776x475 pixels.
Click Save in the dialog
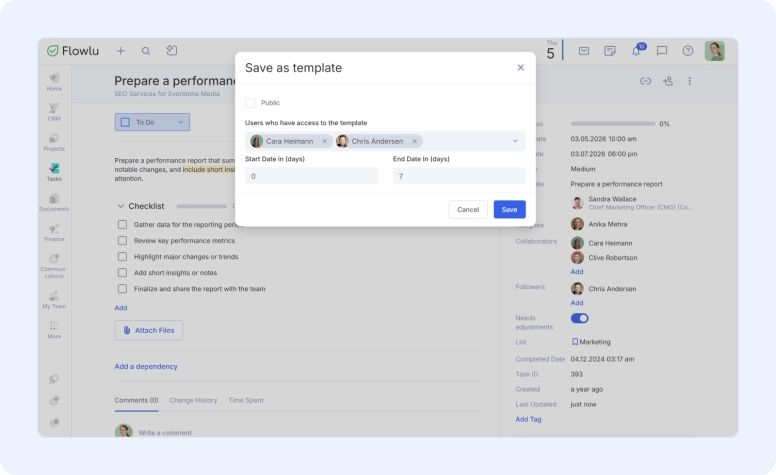click(509, 209)
